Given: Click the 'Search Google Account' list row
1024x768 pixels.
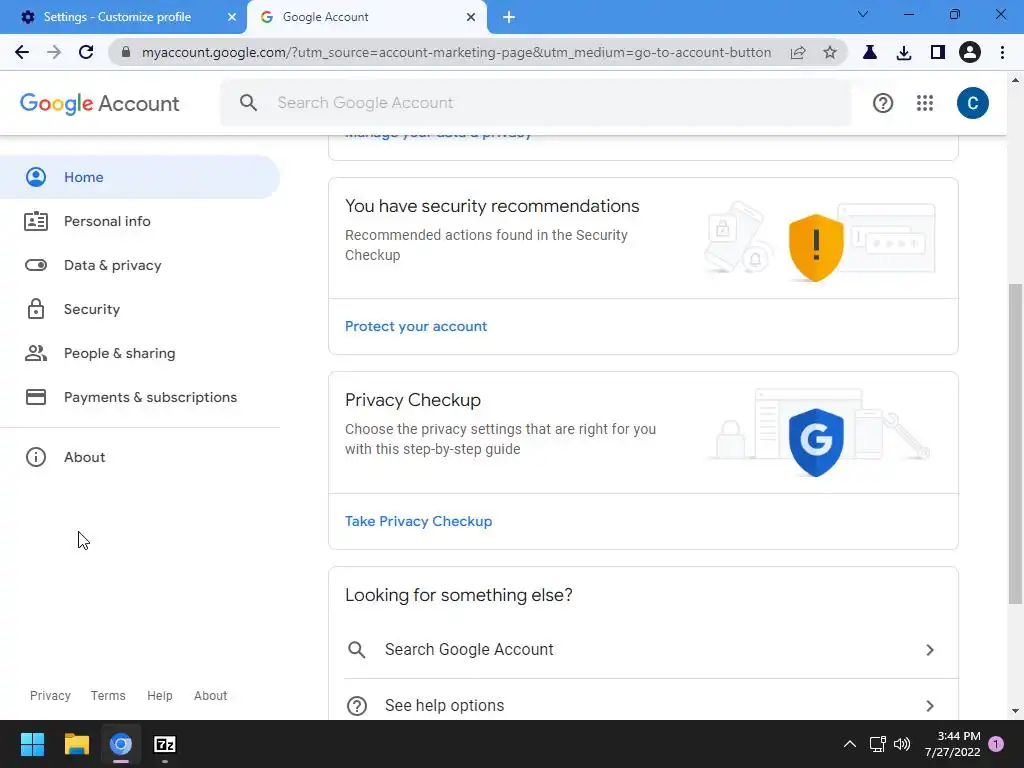Looking at the screenshot, I should (643, 650).
